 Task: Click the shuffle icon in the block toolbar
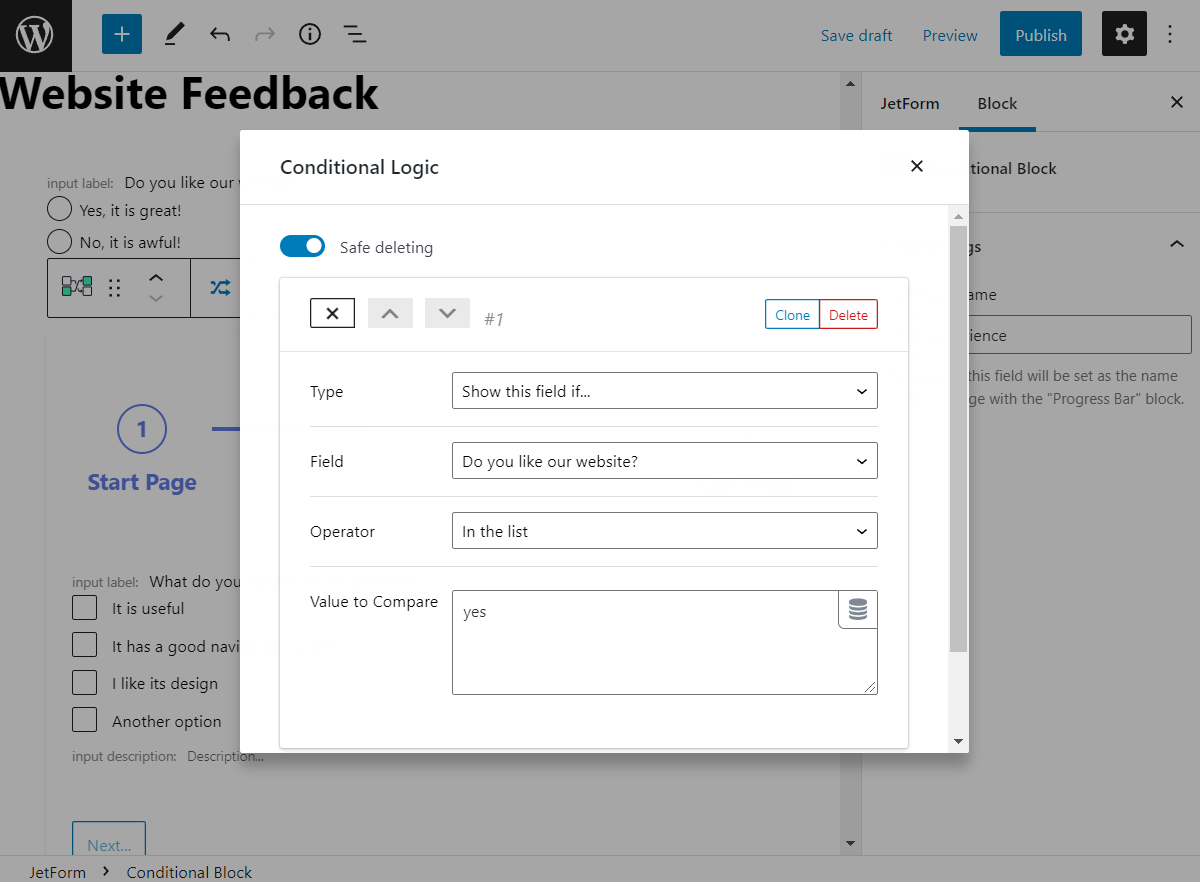(x=220, y=287)
